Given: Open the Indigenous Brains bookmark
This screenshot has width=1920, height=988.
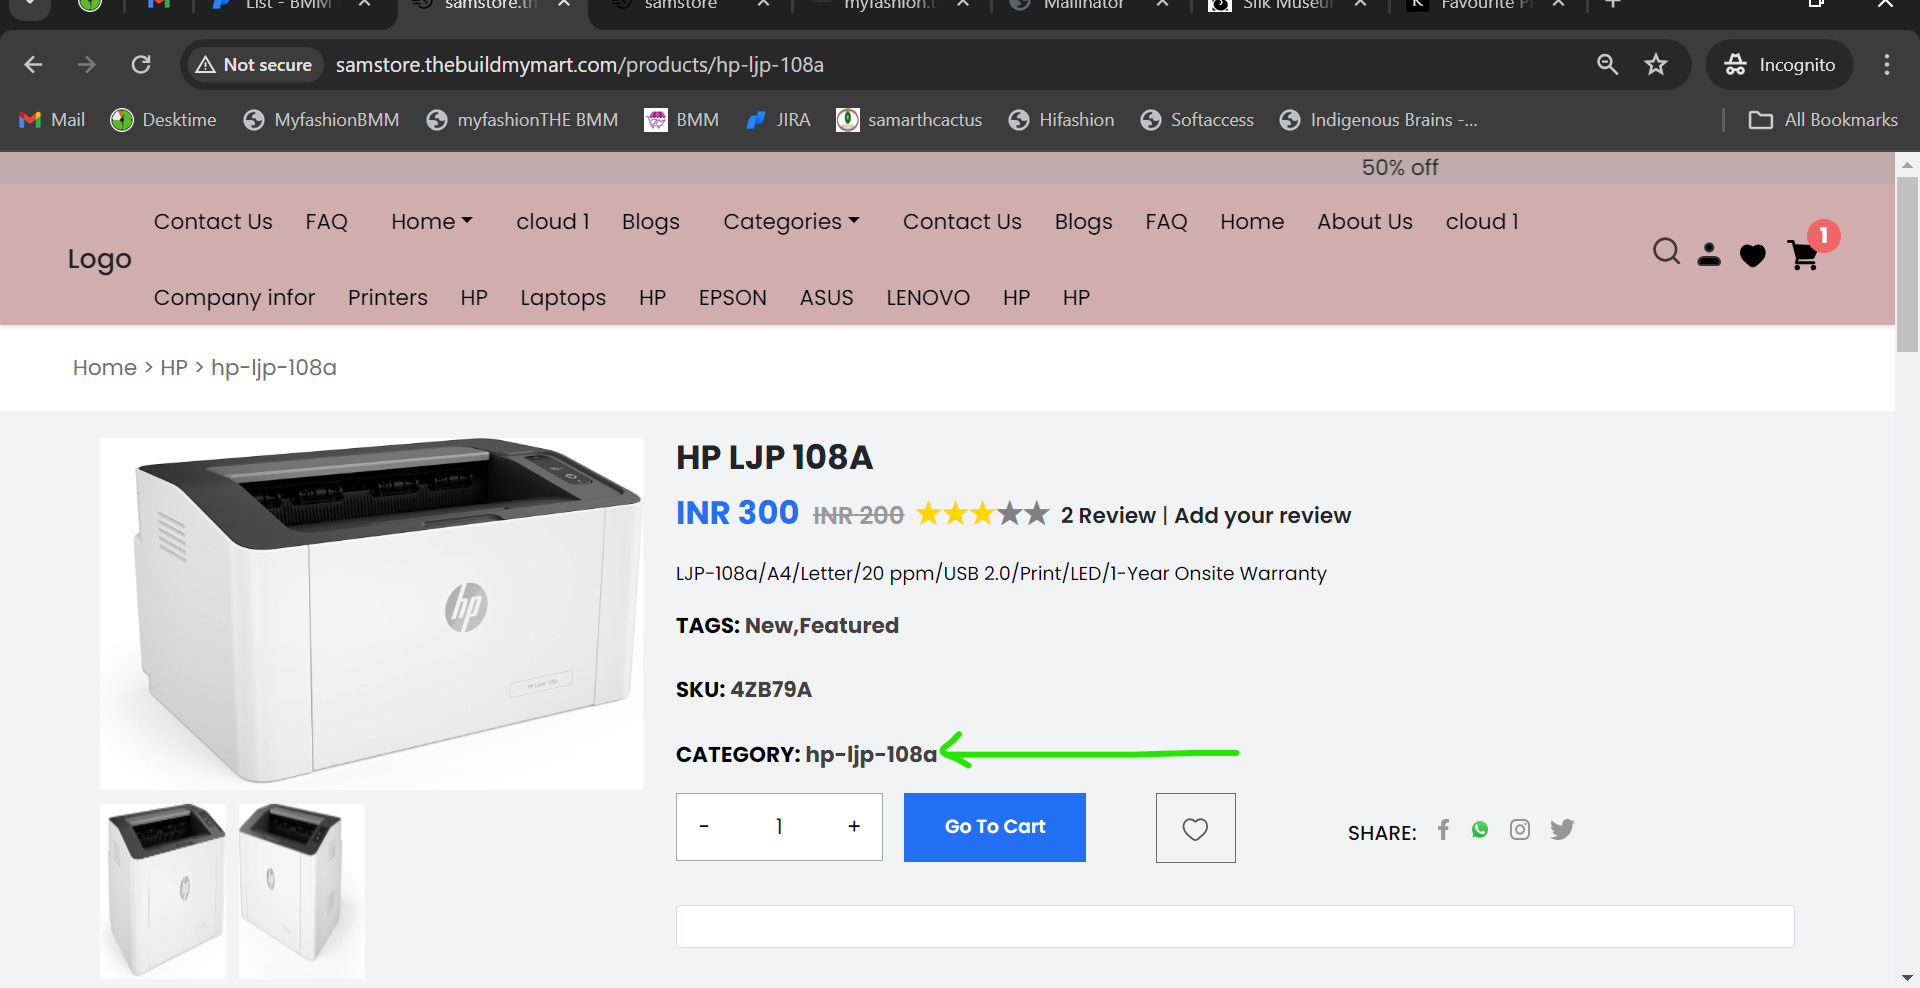Looking at the screenshot, I should (x=1378, y=120).
